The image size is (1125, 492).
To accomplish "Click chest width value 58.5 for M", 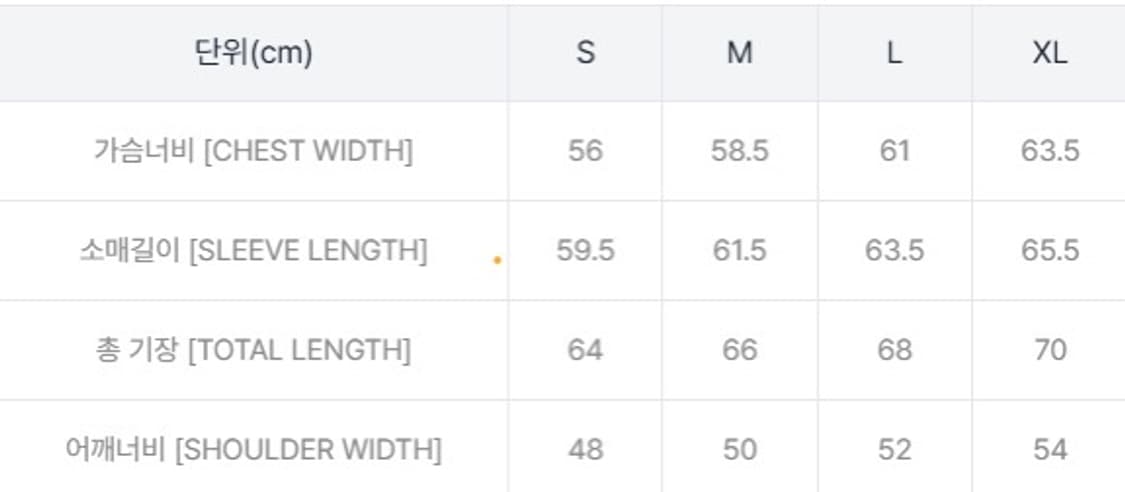I will 739,151.
